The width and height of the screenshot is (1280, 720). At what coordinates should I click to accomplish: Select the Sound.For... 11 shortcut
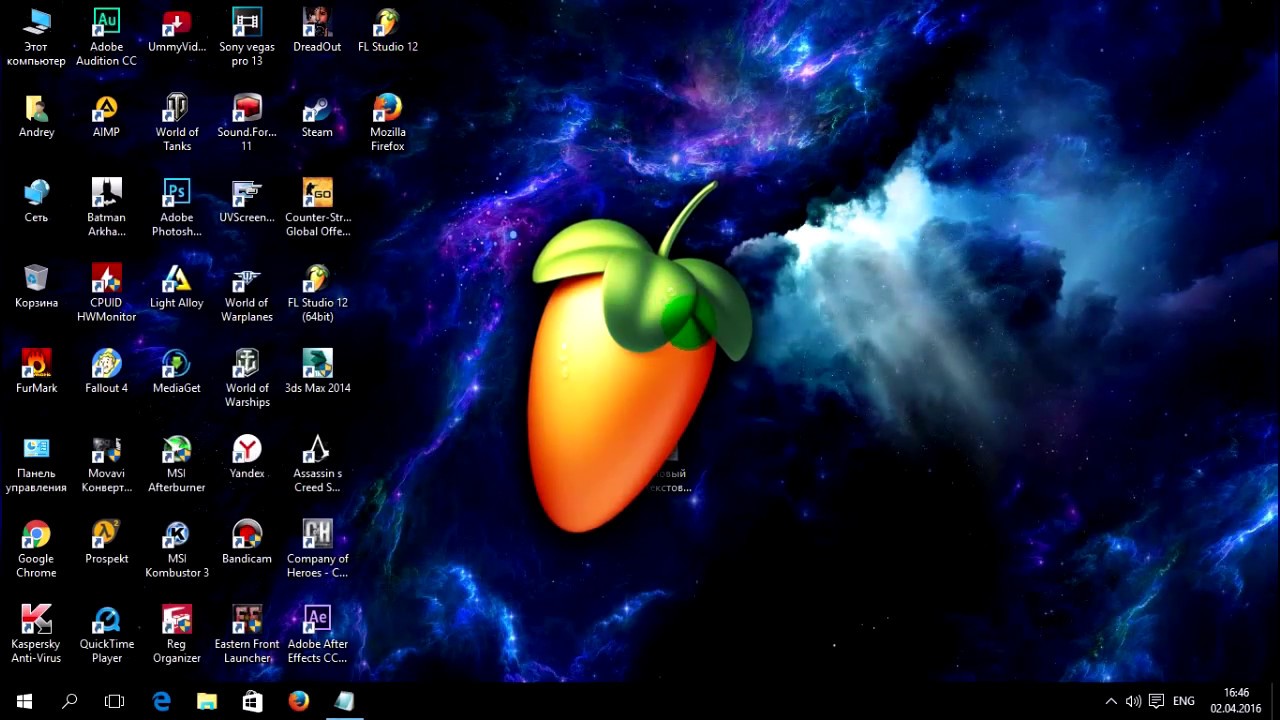247,122
